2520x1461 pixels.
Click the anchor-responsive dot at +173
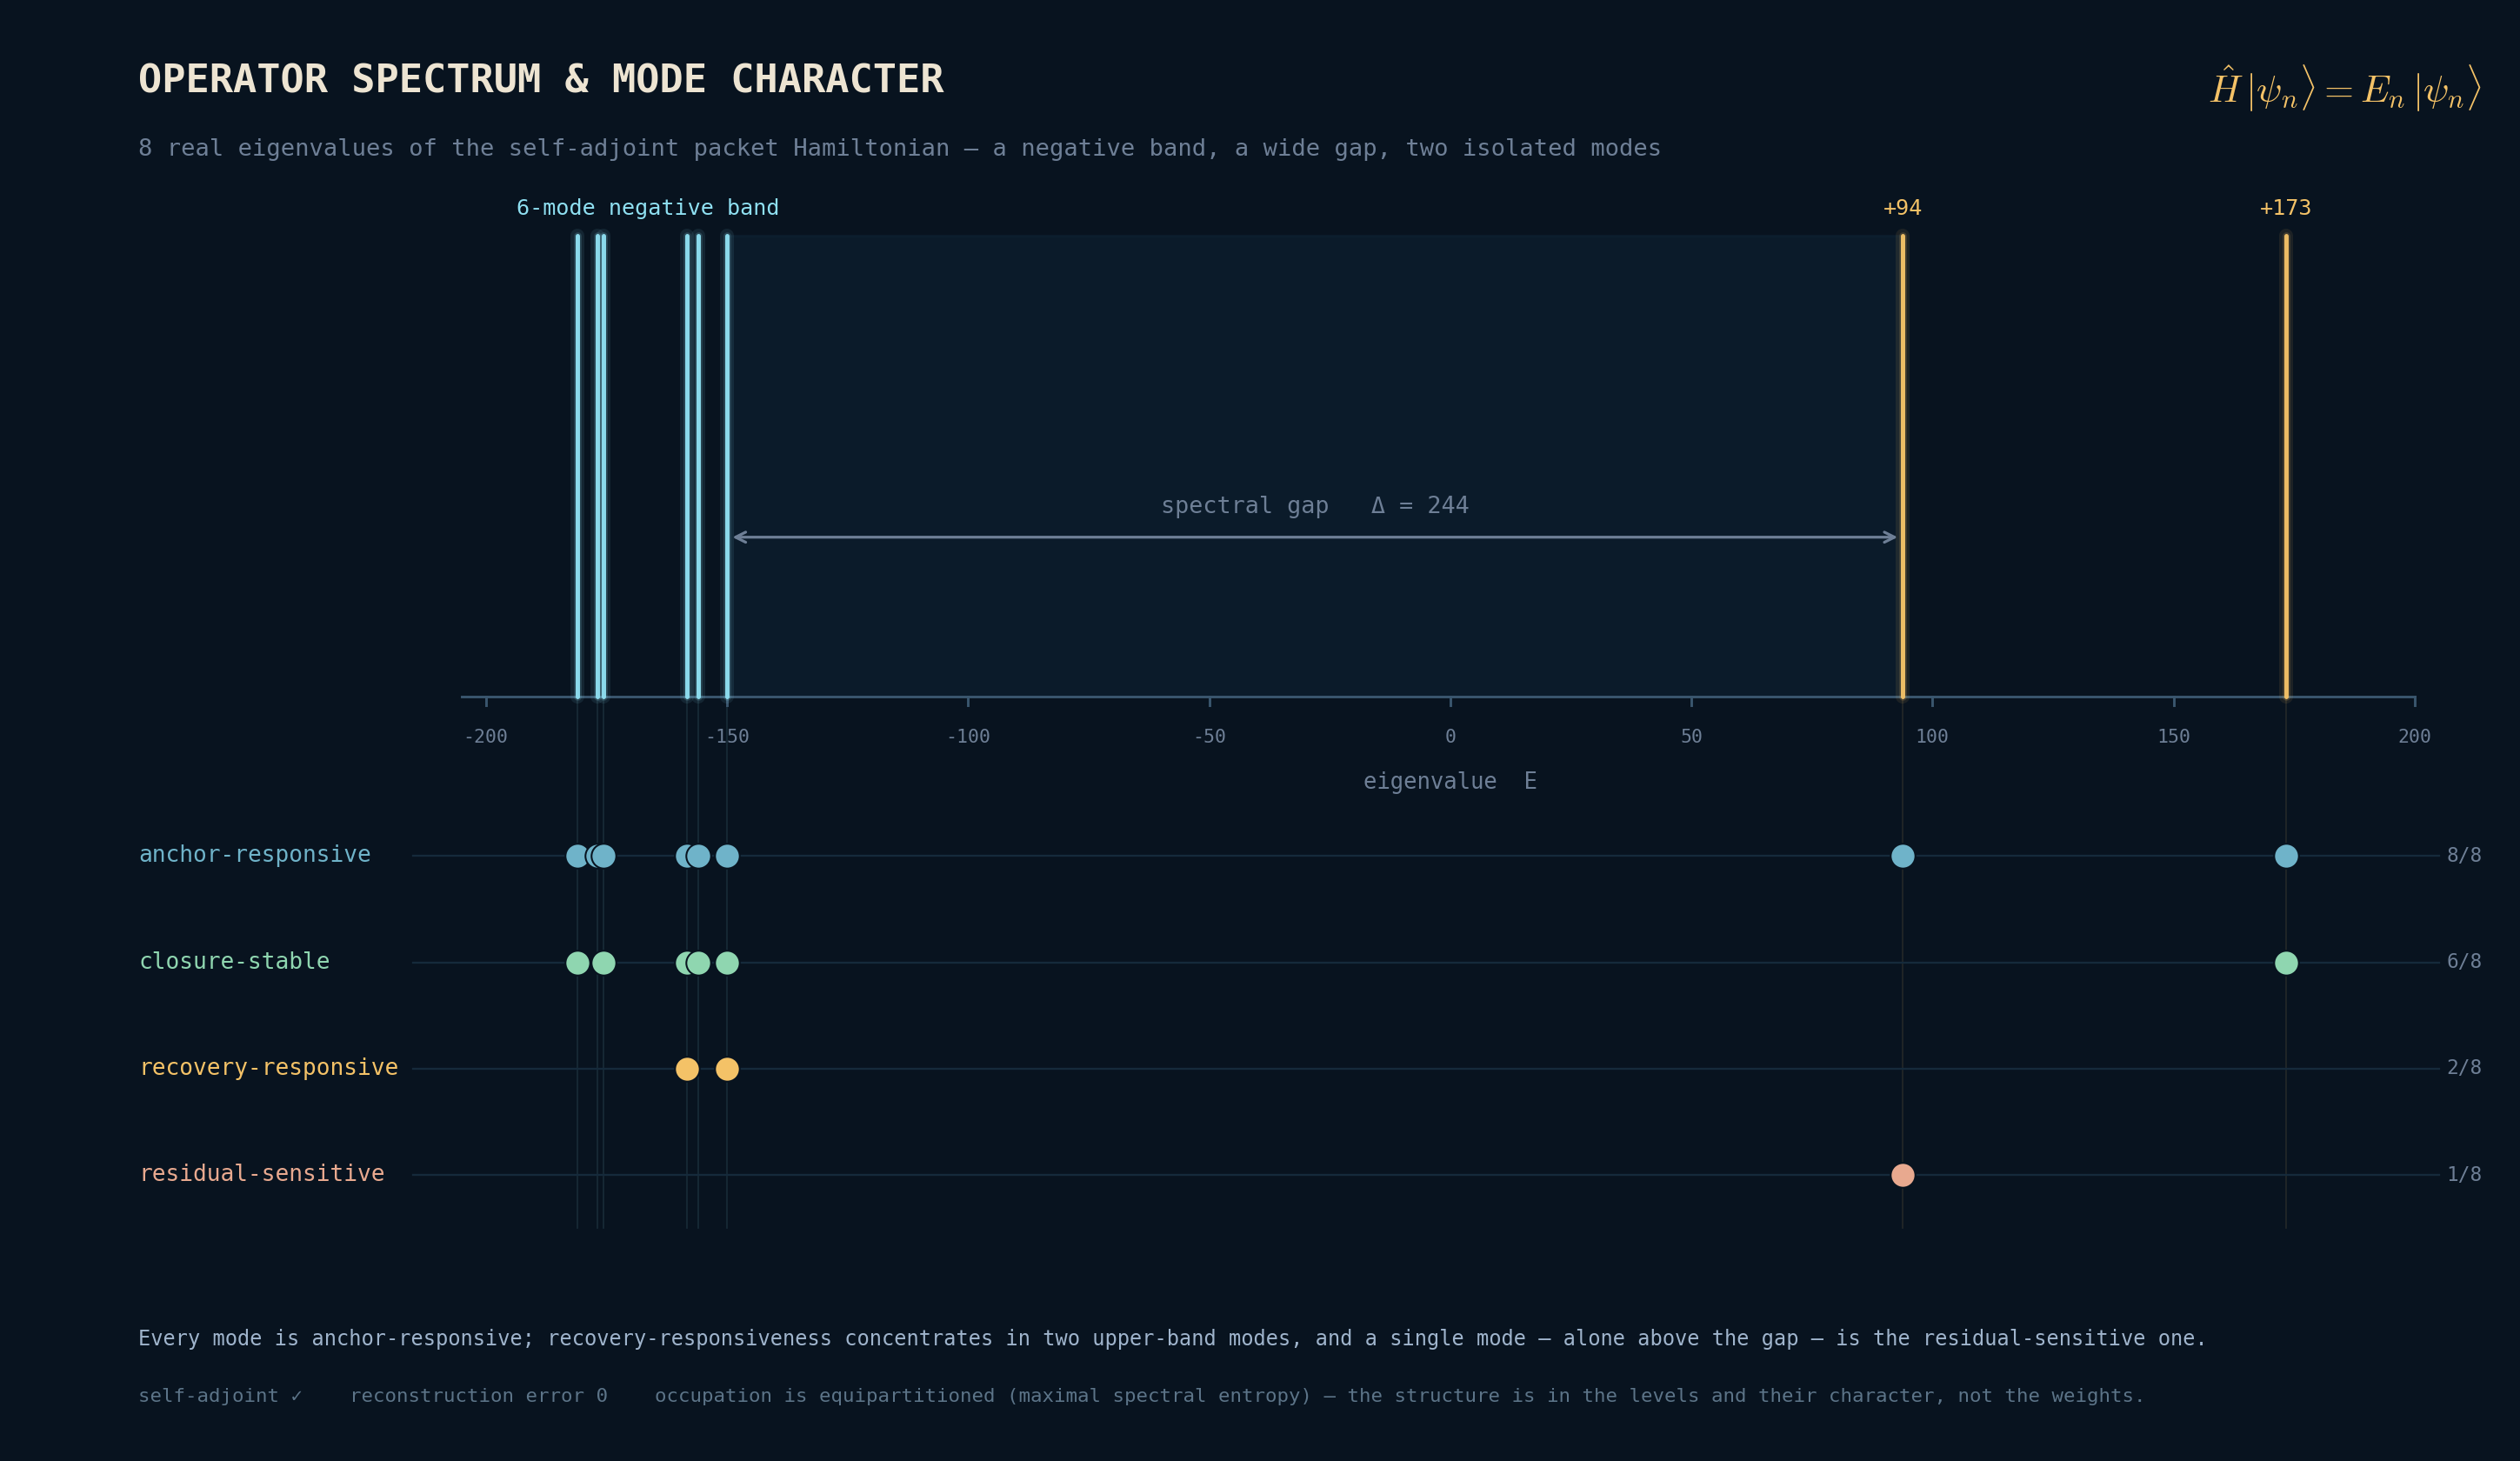click(2286, 856)
